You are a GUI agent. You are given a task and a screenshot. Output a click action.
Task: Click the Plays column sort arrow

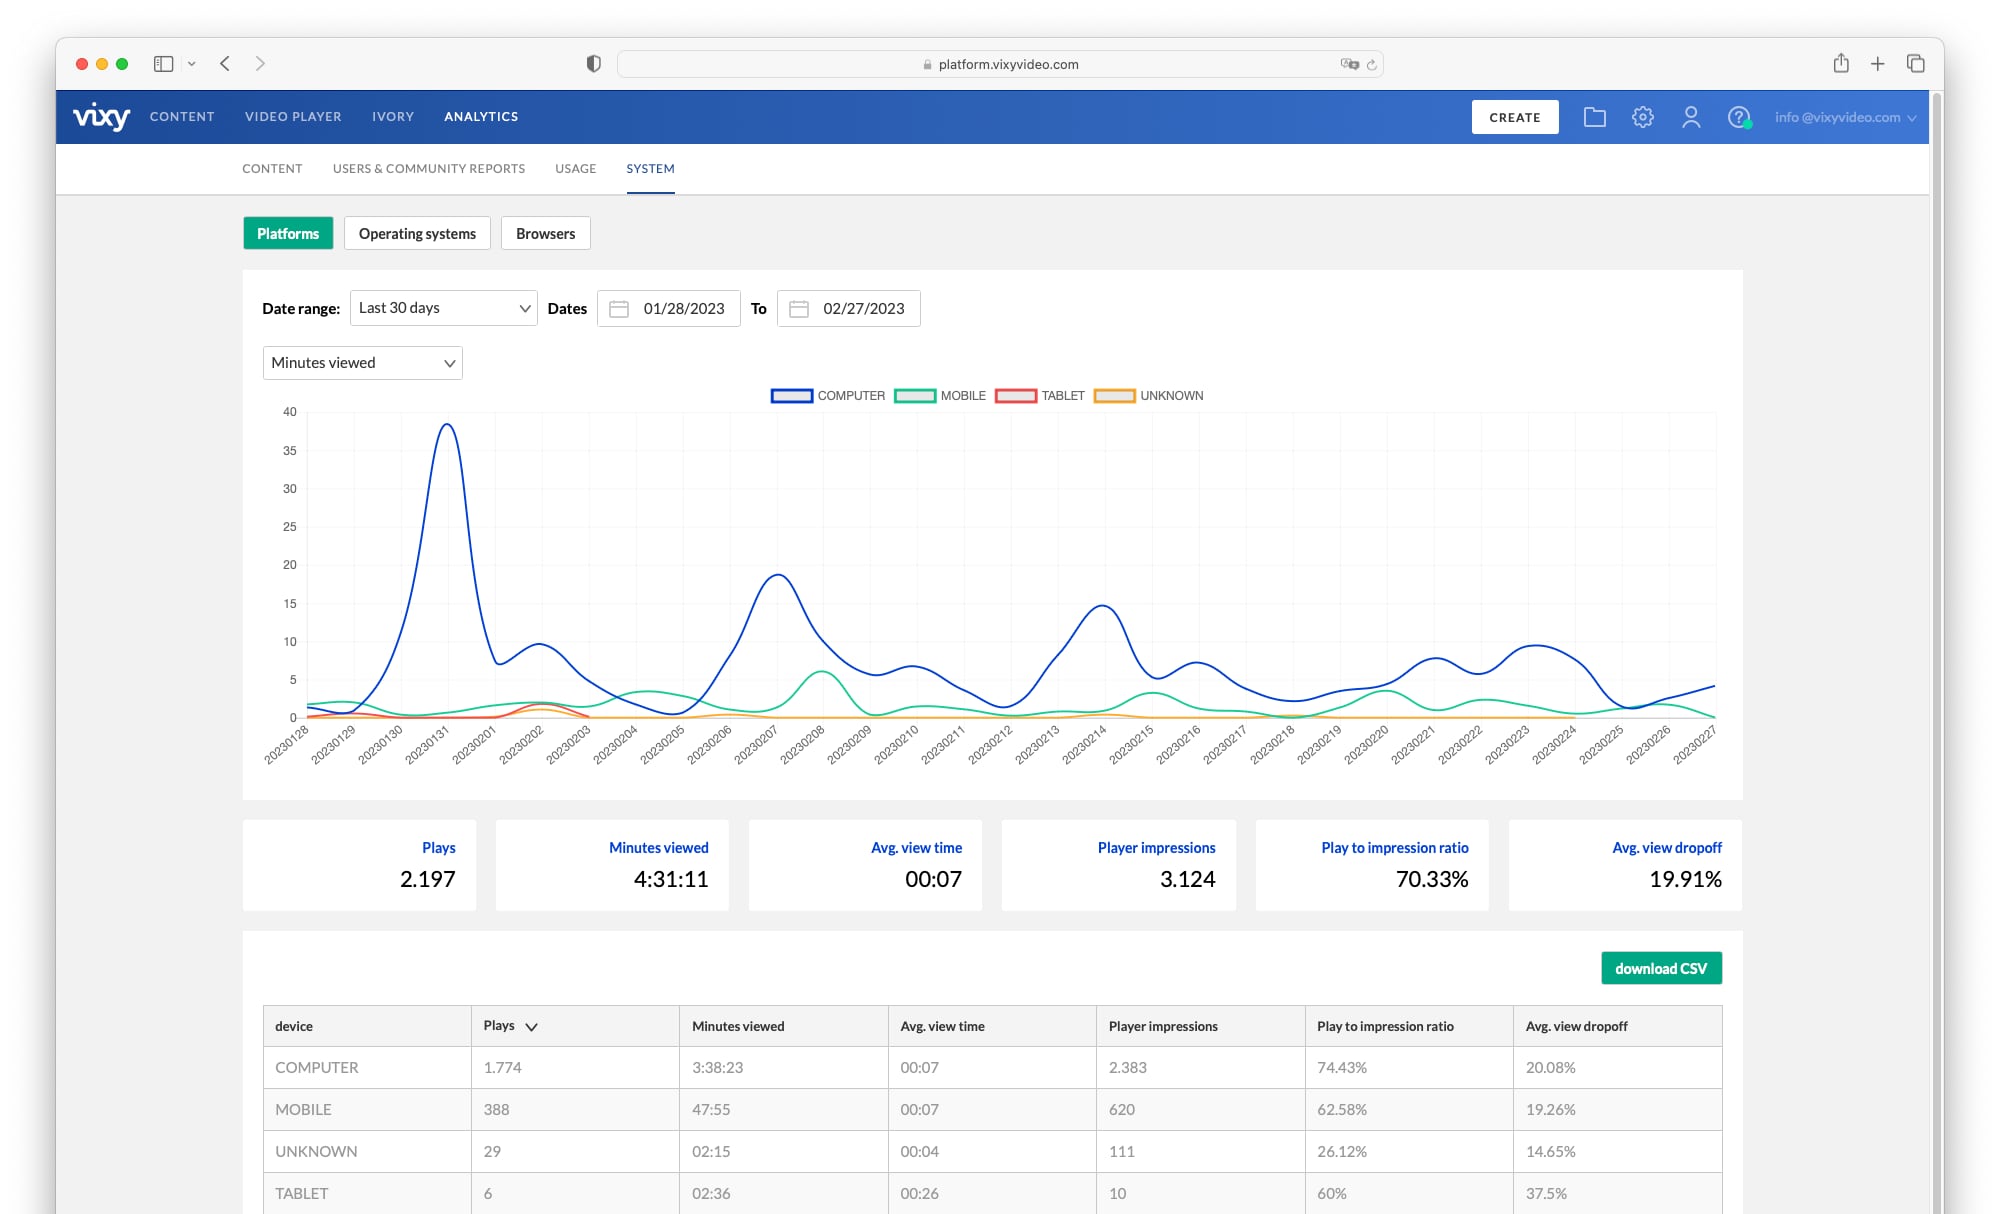[x=532, y=1027]
